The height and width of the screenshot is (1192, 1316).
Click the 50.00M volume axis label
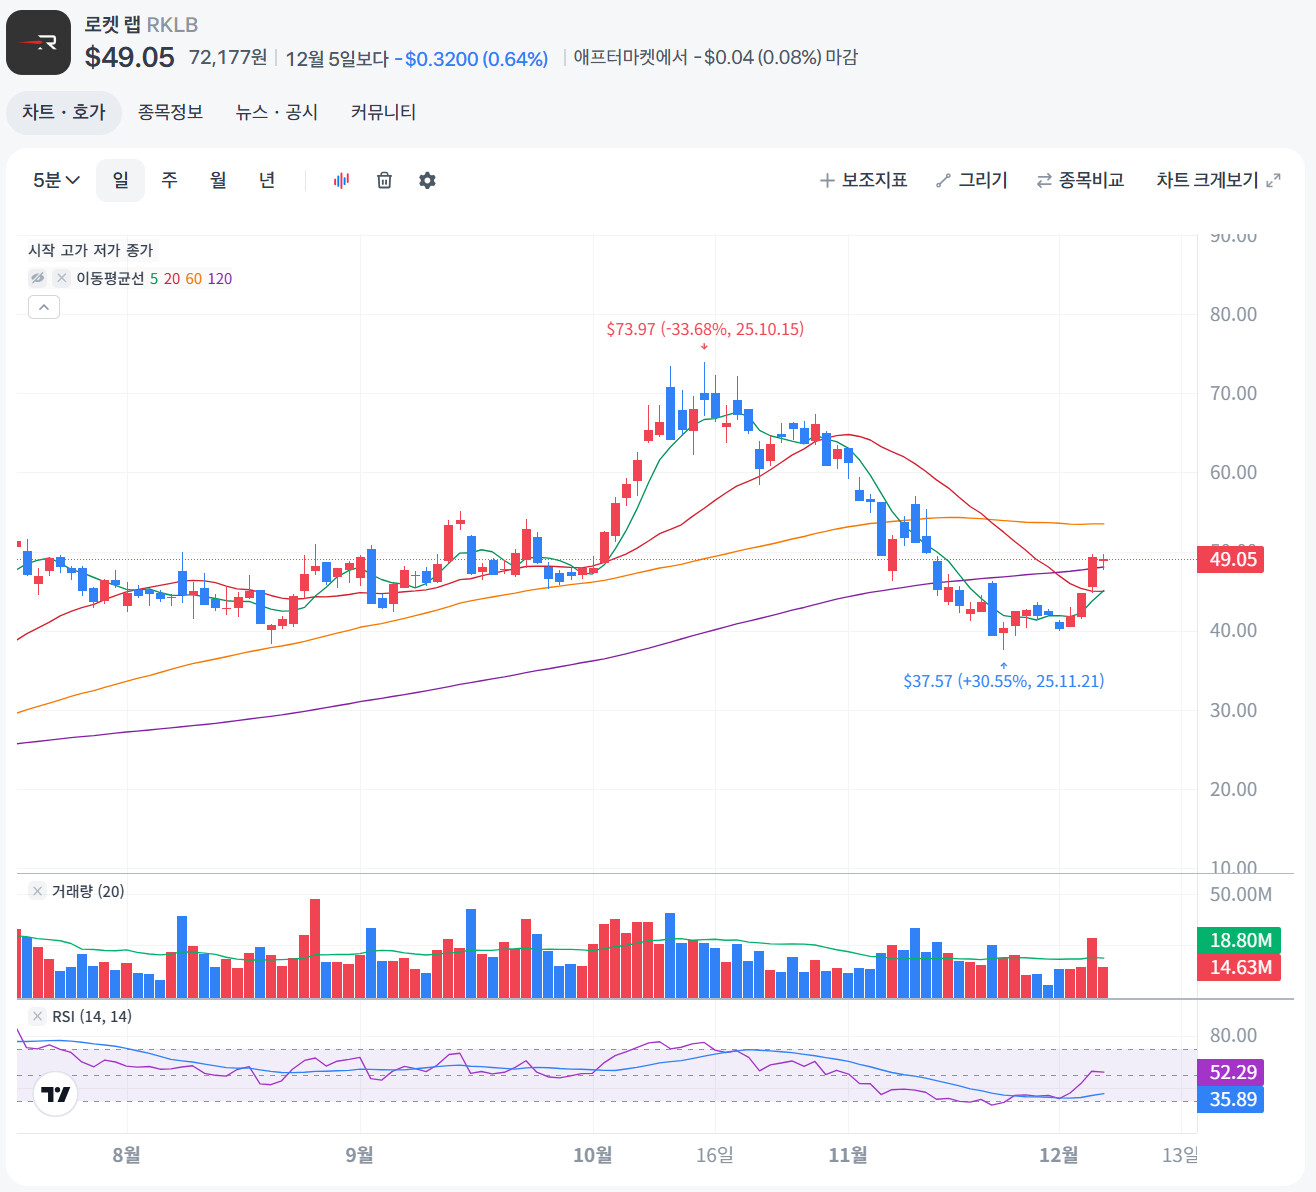[1240, 894]
